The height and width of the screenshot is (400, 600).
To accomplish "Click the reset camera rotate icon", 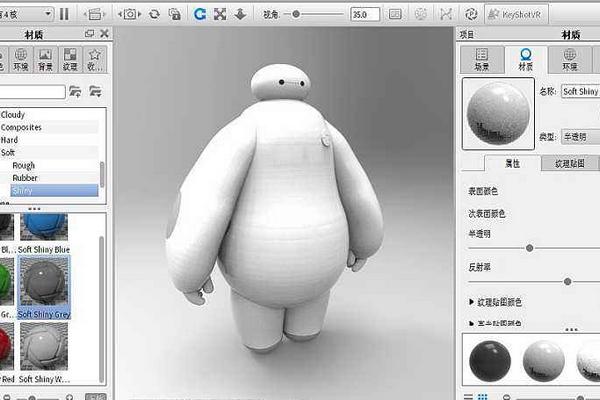I will (x=154, y=15).
